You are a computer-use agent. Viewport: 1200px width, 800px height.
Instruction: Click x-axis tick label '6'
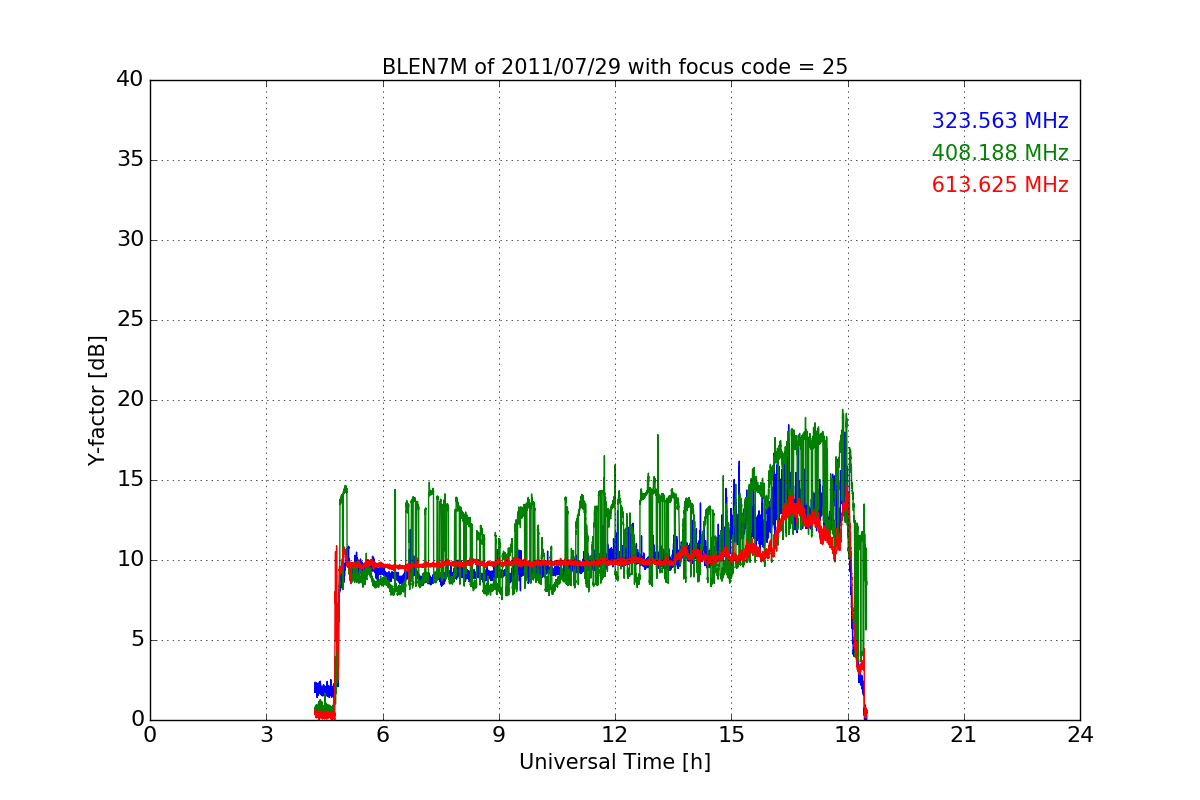[x=383, y=734]
